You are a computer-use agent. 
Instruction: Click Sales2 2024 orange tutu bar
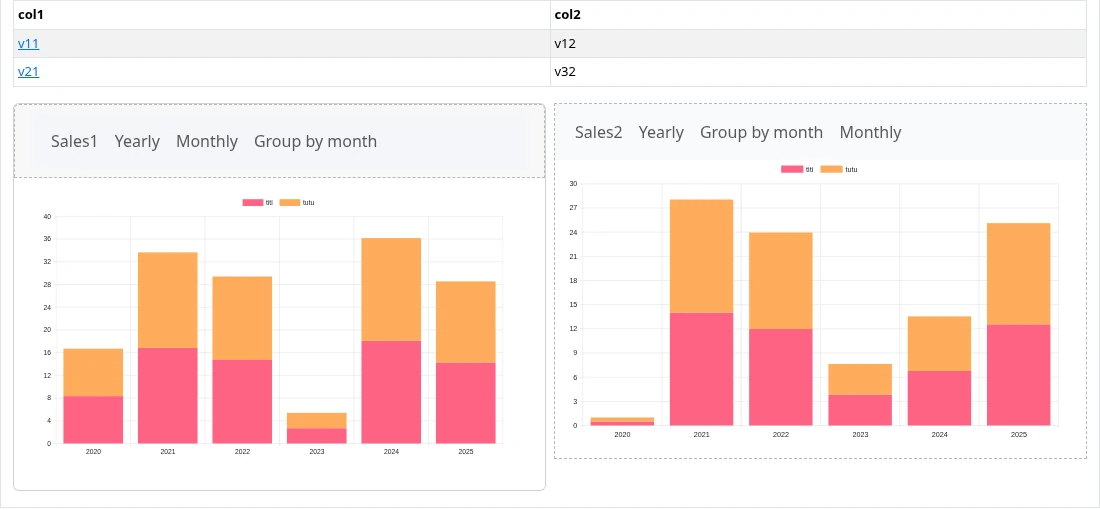tap(939, 344)
